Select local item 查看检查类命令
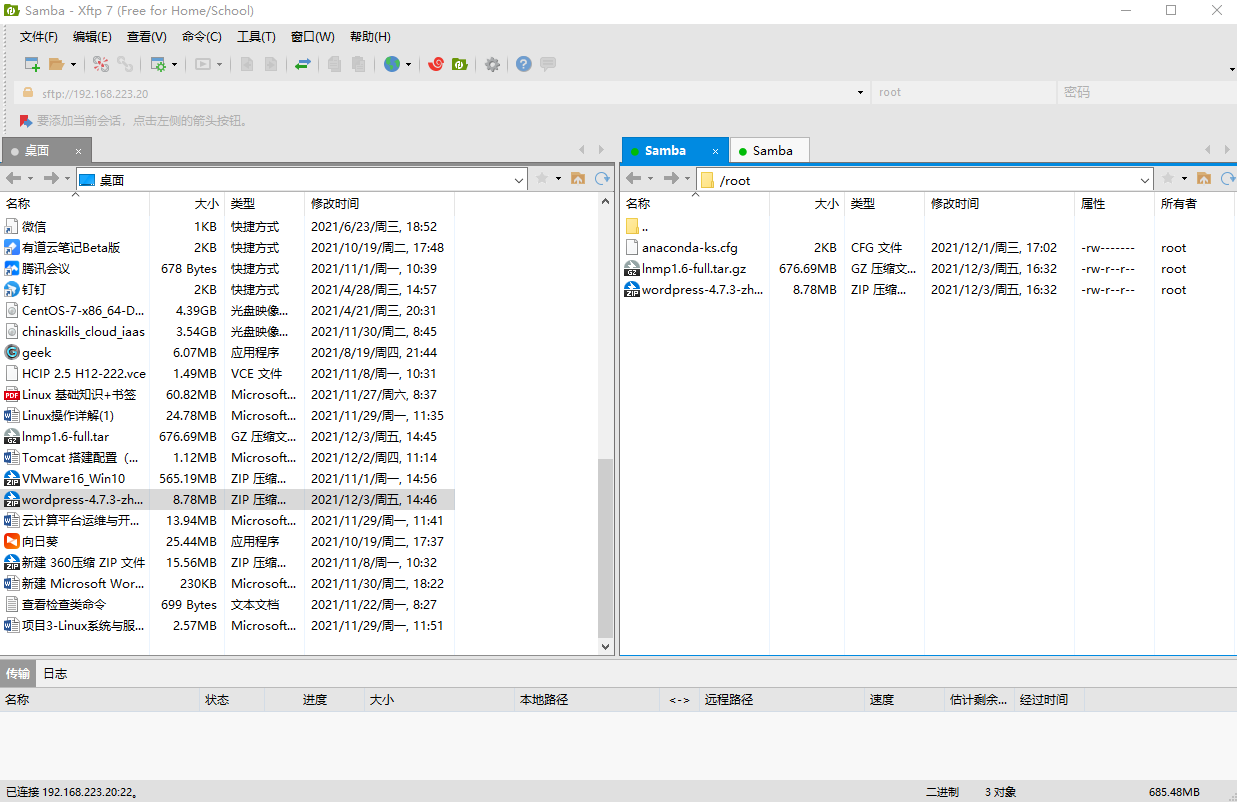This screenshot has height=802, width=1237. click(x=64, y=604)
